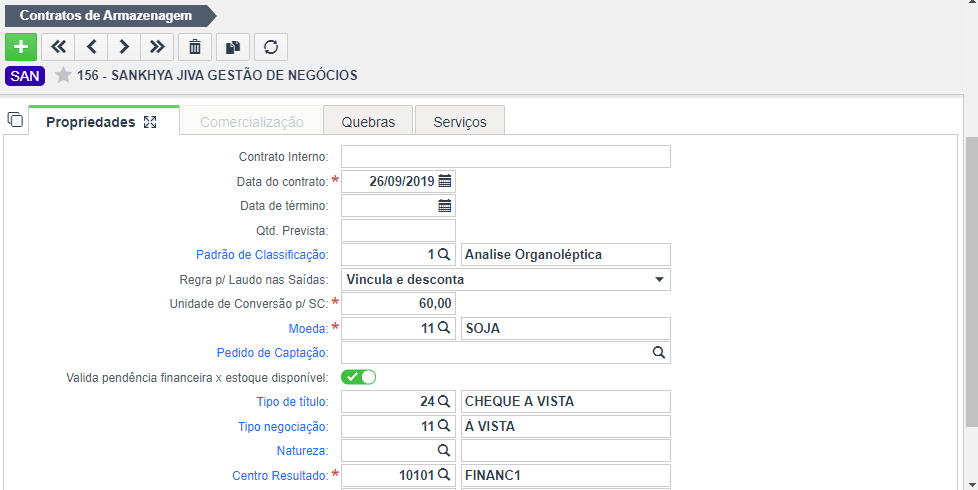Click the Qtd. Prevista field

coord(399,231)
